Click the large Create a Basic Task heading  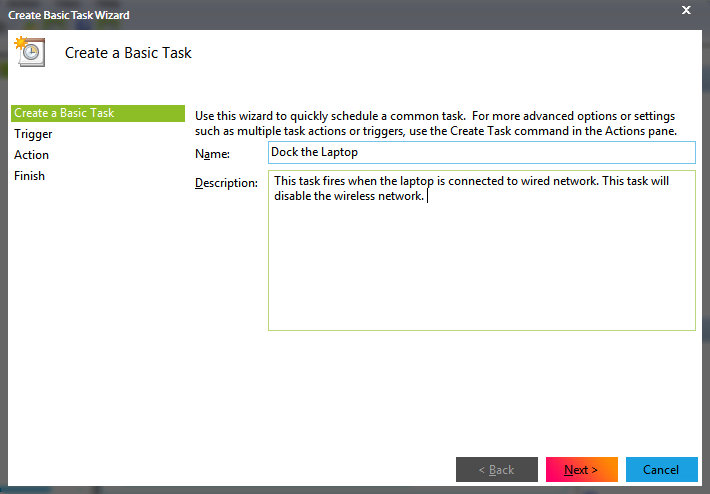pos(128,53)
